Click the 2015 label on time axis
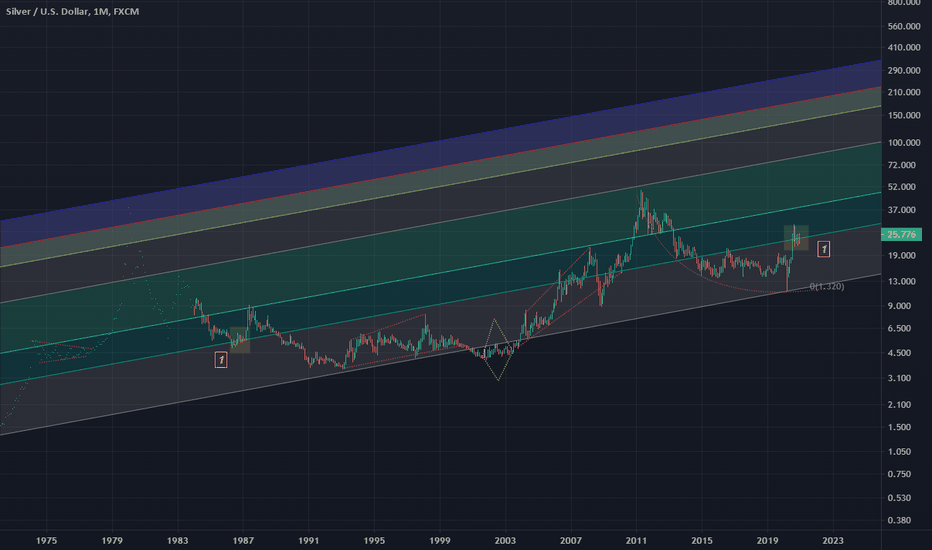The width and height of the screenshot is (932, 550). pyautogui.click(x=702, y=540)
